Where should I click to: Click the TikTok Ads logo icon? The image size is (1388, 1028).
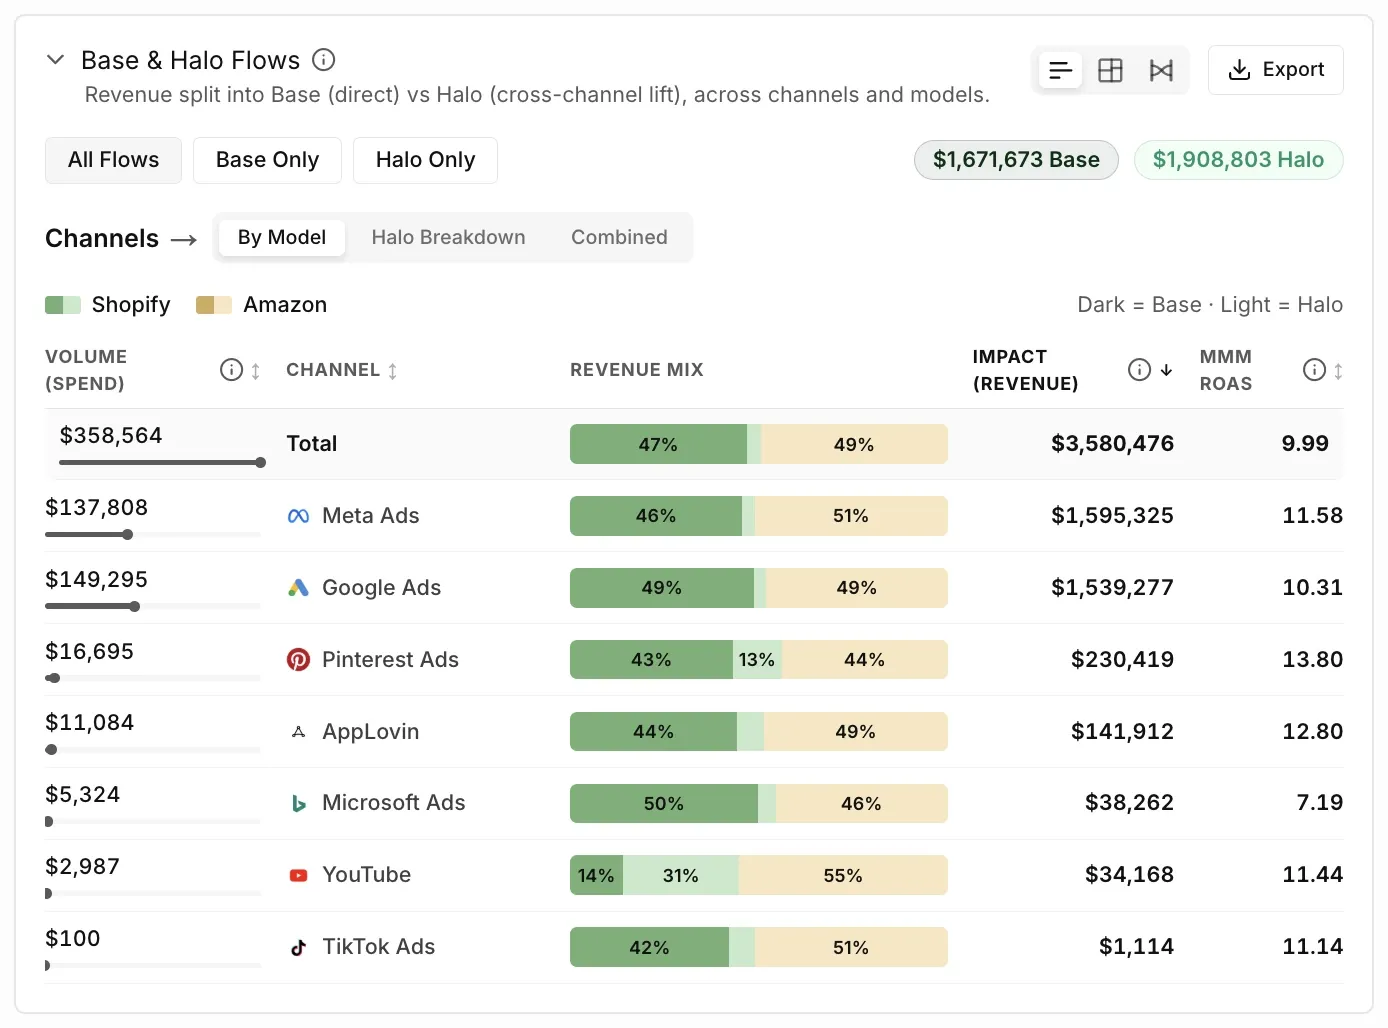pos(298,947)
